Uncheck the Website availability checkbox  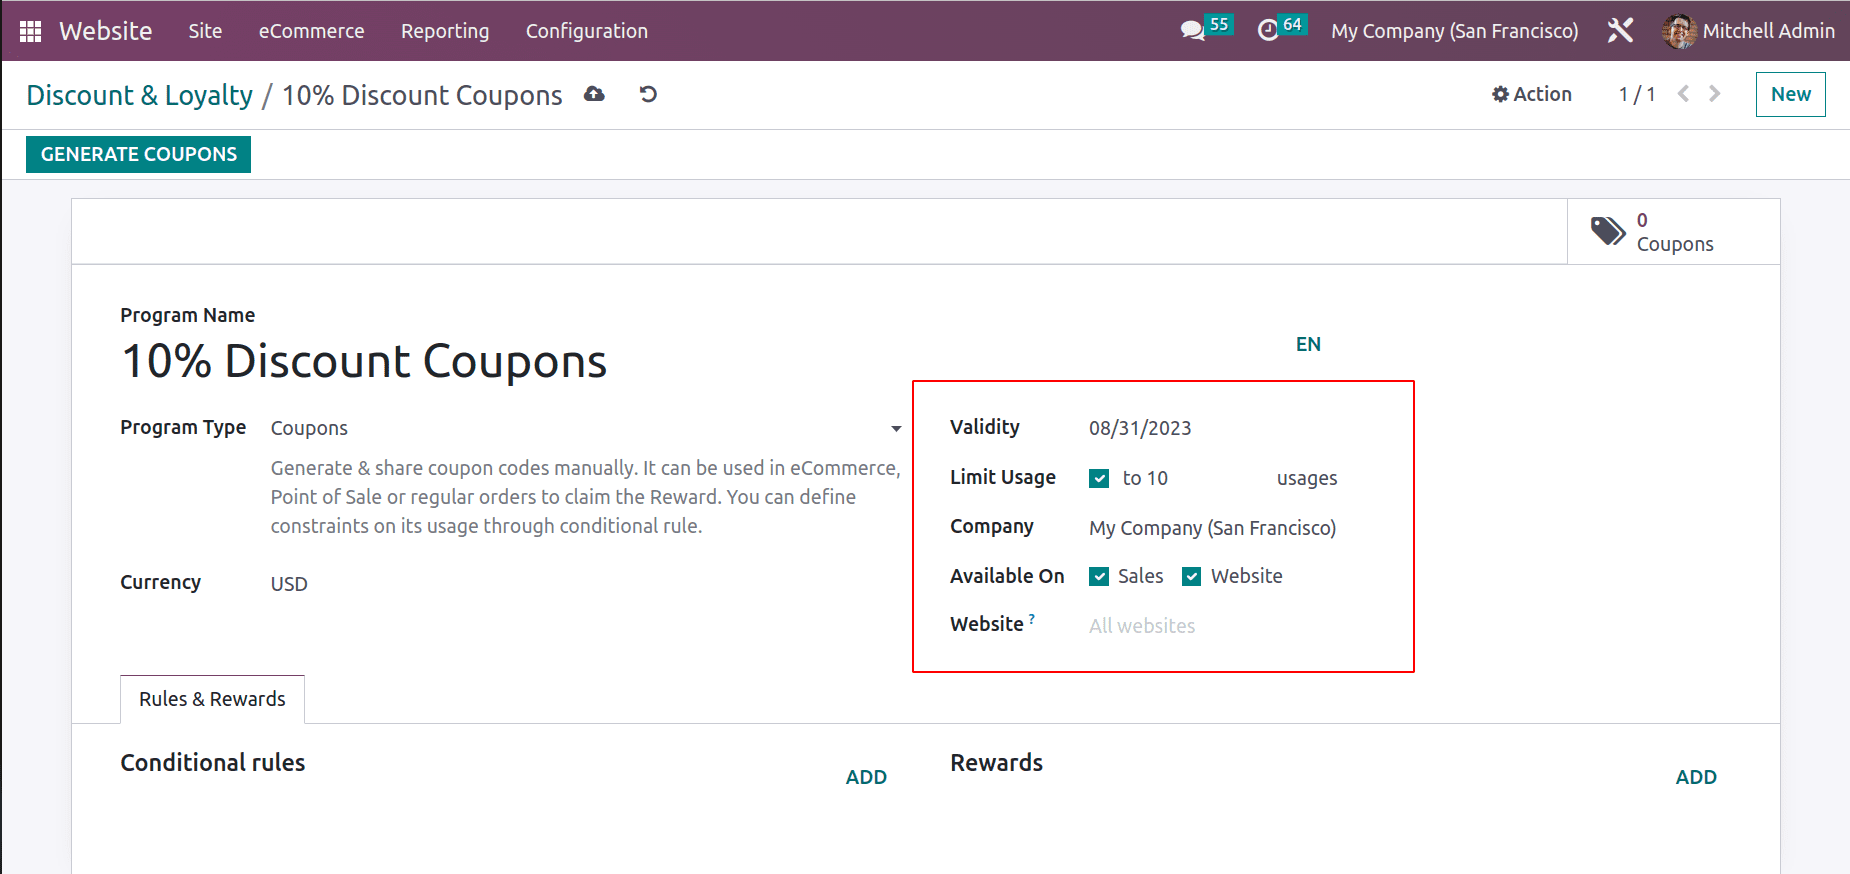click(x=1191, y=576)
